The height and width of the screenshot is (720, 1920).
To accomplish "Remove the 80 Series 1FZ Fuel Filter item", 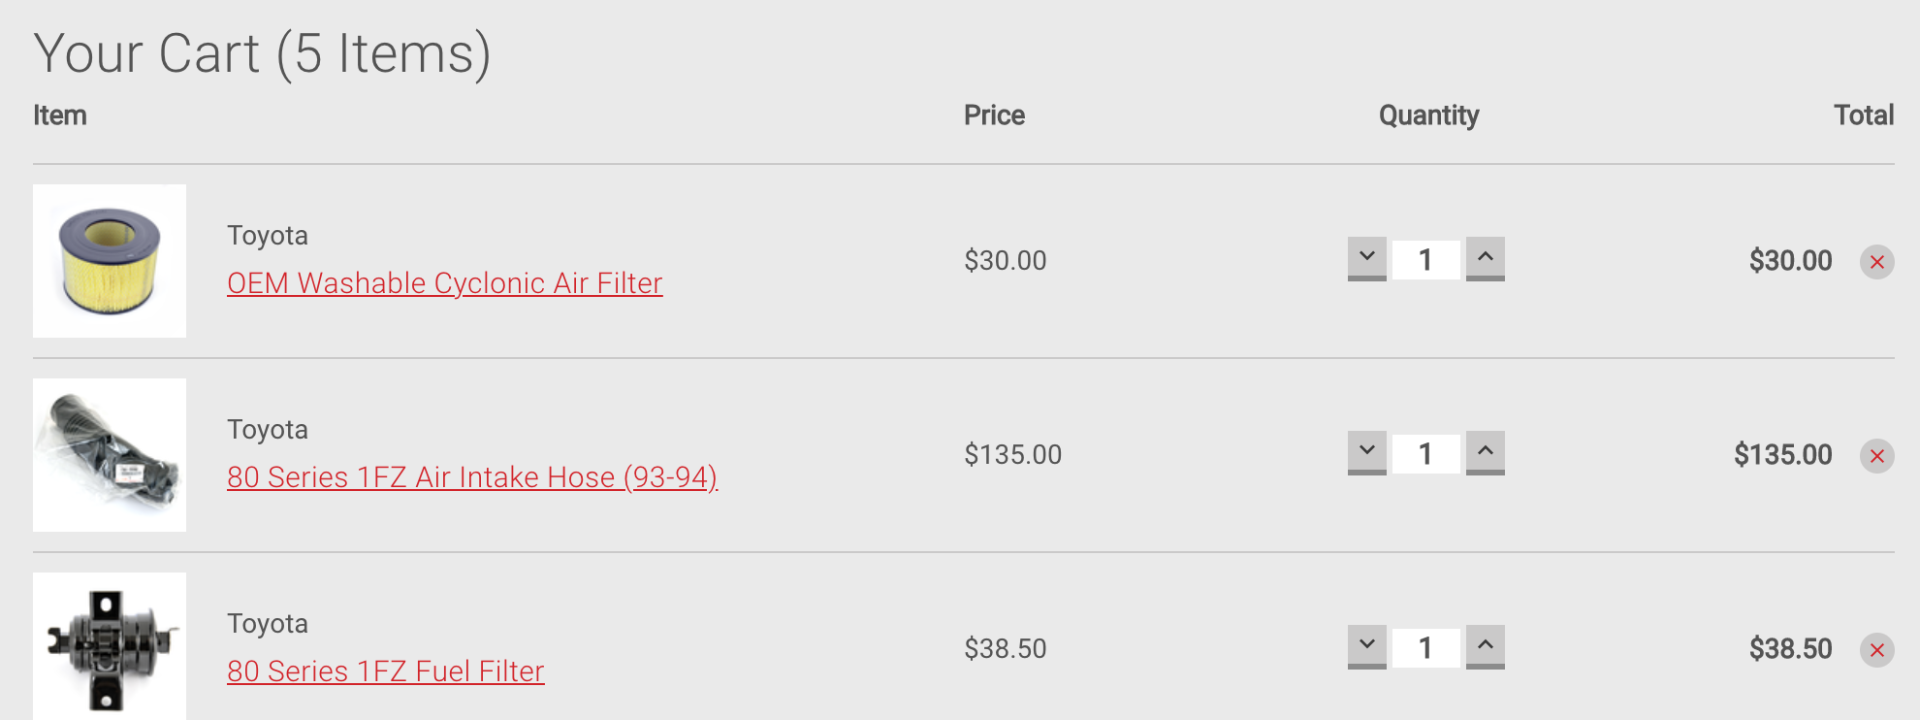I will tap(1877, 650).
